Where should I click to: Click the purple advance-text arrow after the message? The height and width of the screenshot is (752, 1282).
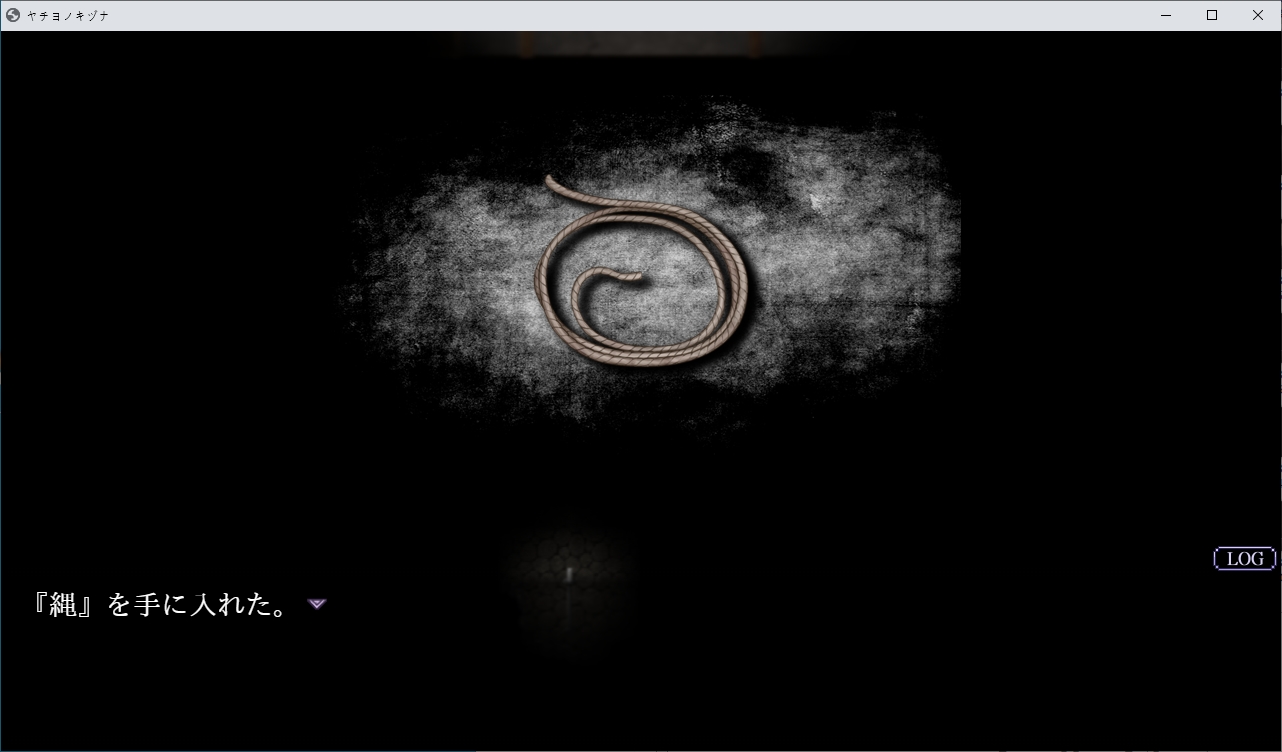[x=317, y=604]
